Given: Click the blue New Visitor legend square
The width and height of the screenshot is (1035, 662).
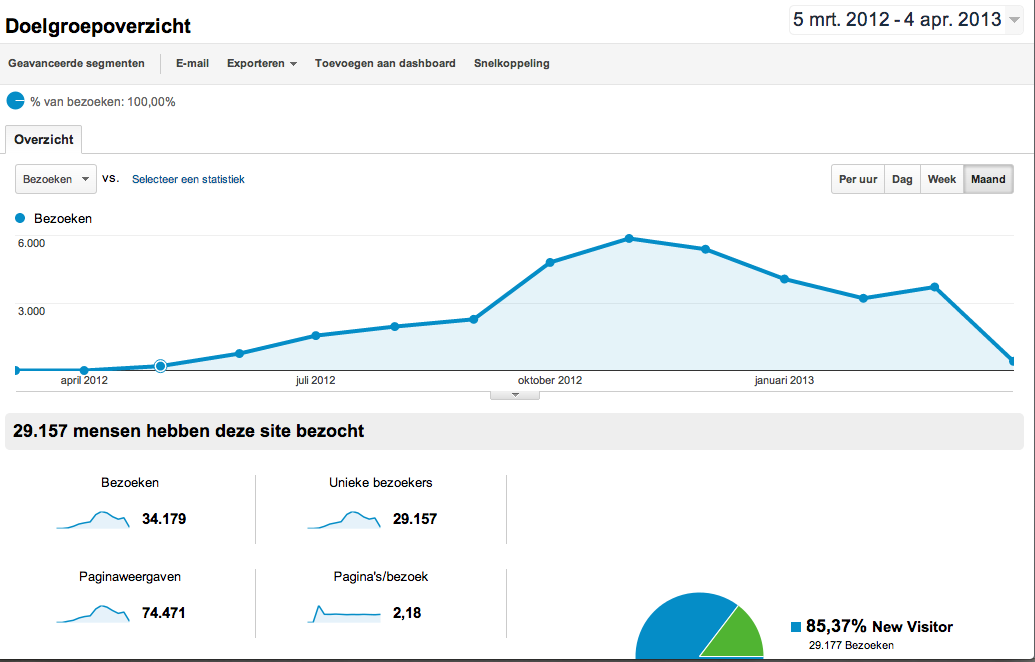Looking at the screenshot, I should tap(796, 626).
